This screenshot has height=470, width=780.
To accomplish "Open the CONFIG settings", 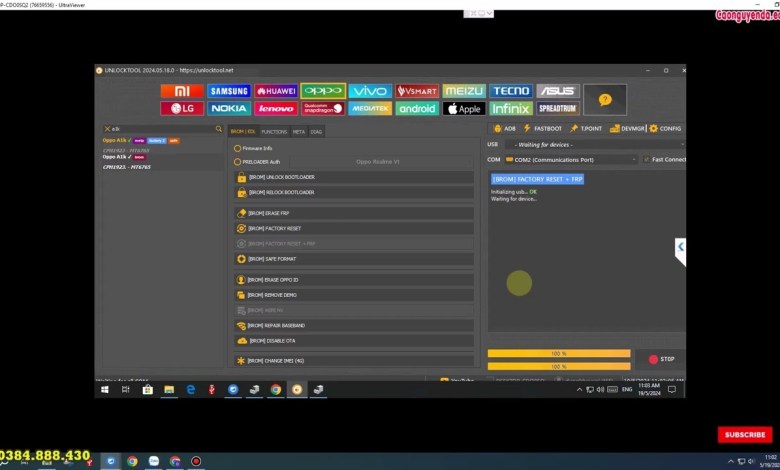I will pyautogui.click(x=665, y=128).
